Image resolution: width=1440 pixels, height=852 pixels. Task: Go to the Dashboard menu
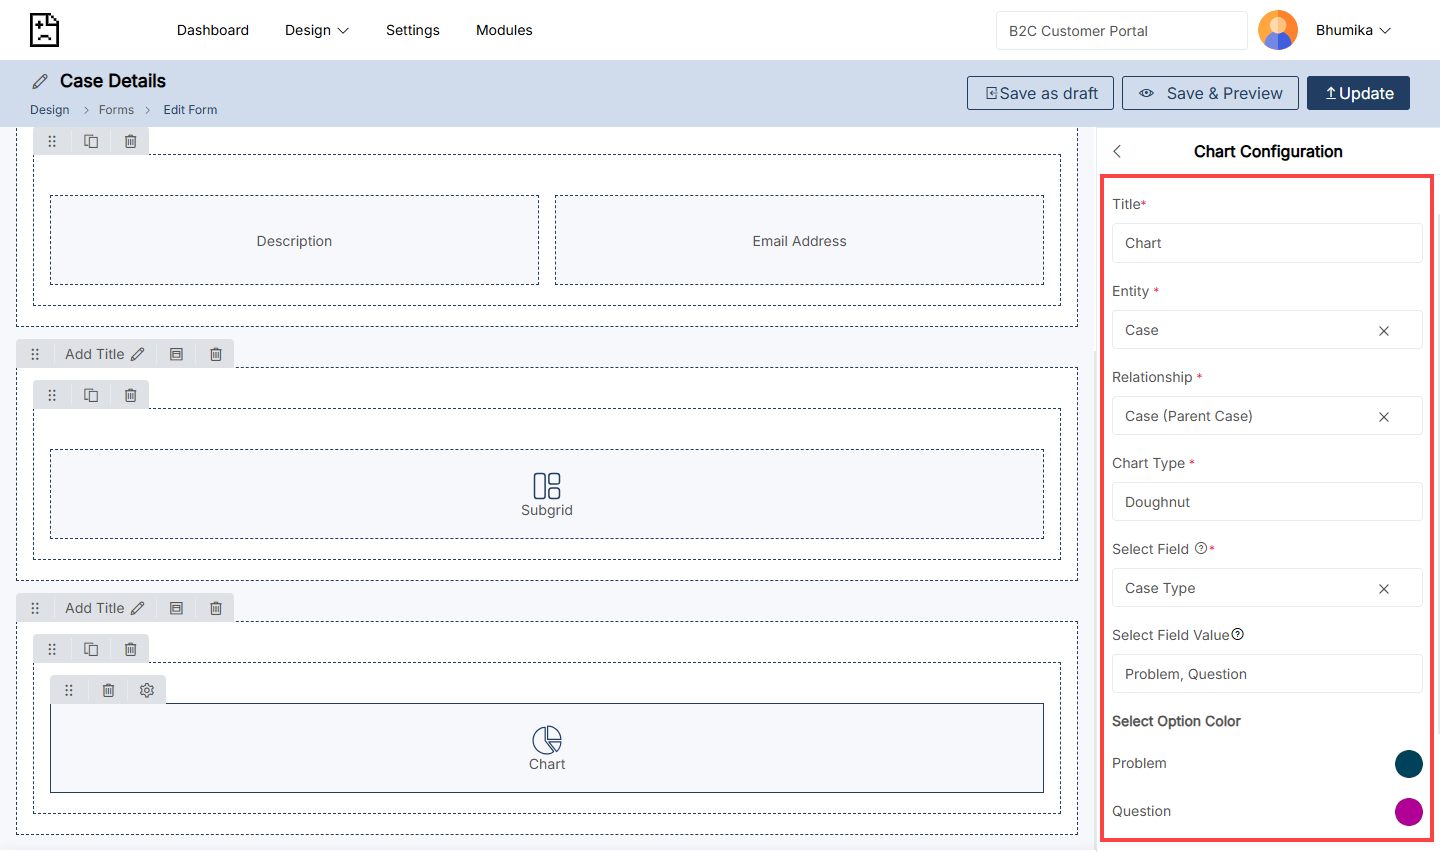[213, 30]
